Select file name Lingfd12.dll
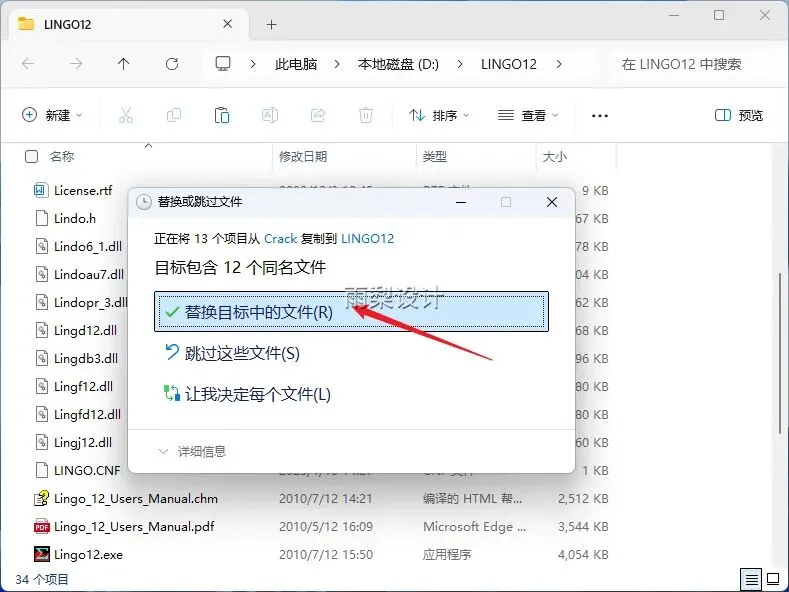The height and width of the screenshot is (592, 789). (88, 414)
